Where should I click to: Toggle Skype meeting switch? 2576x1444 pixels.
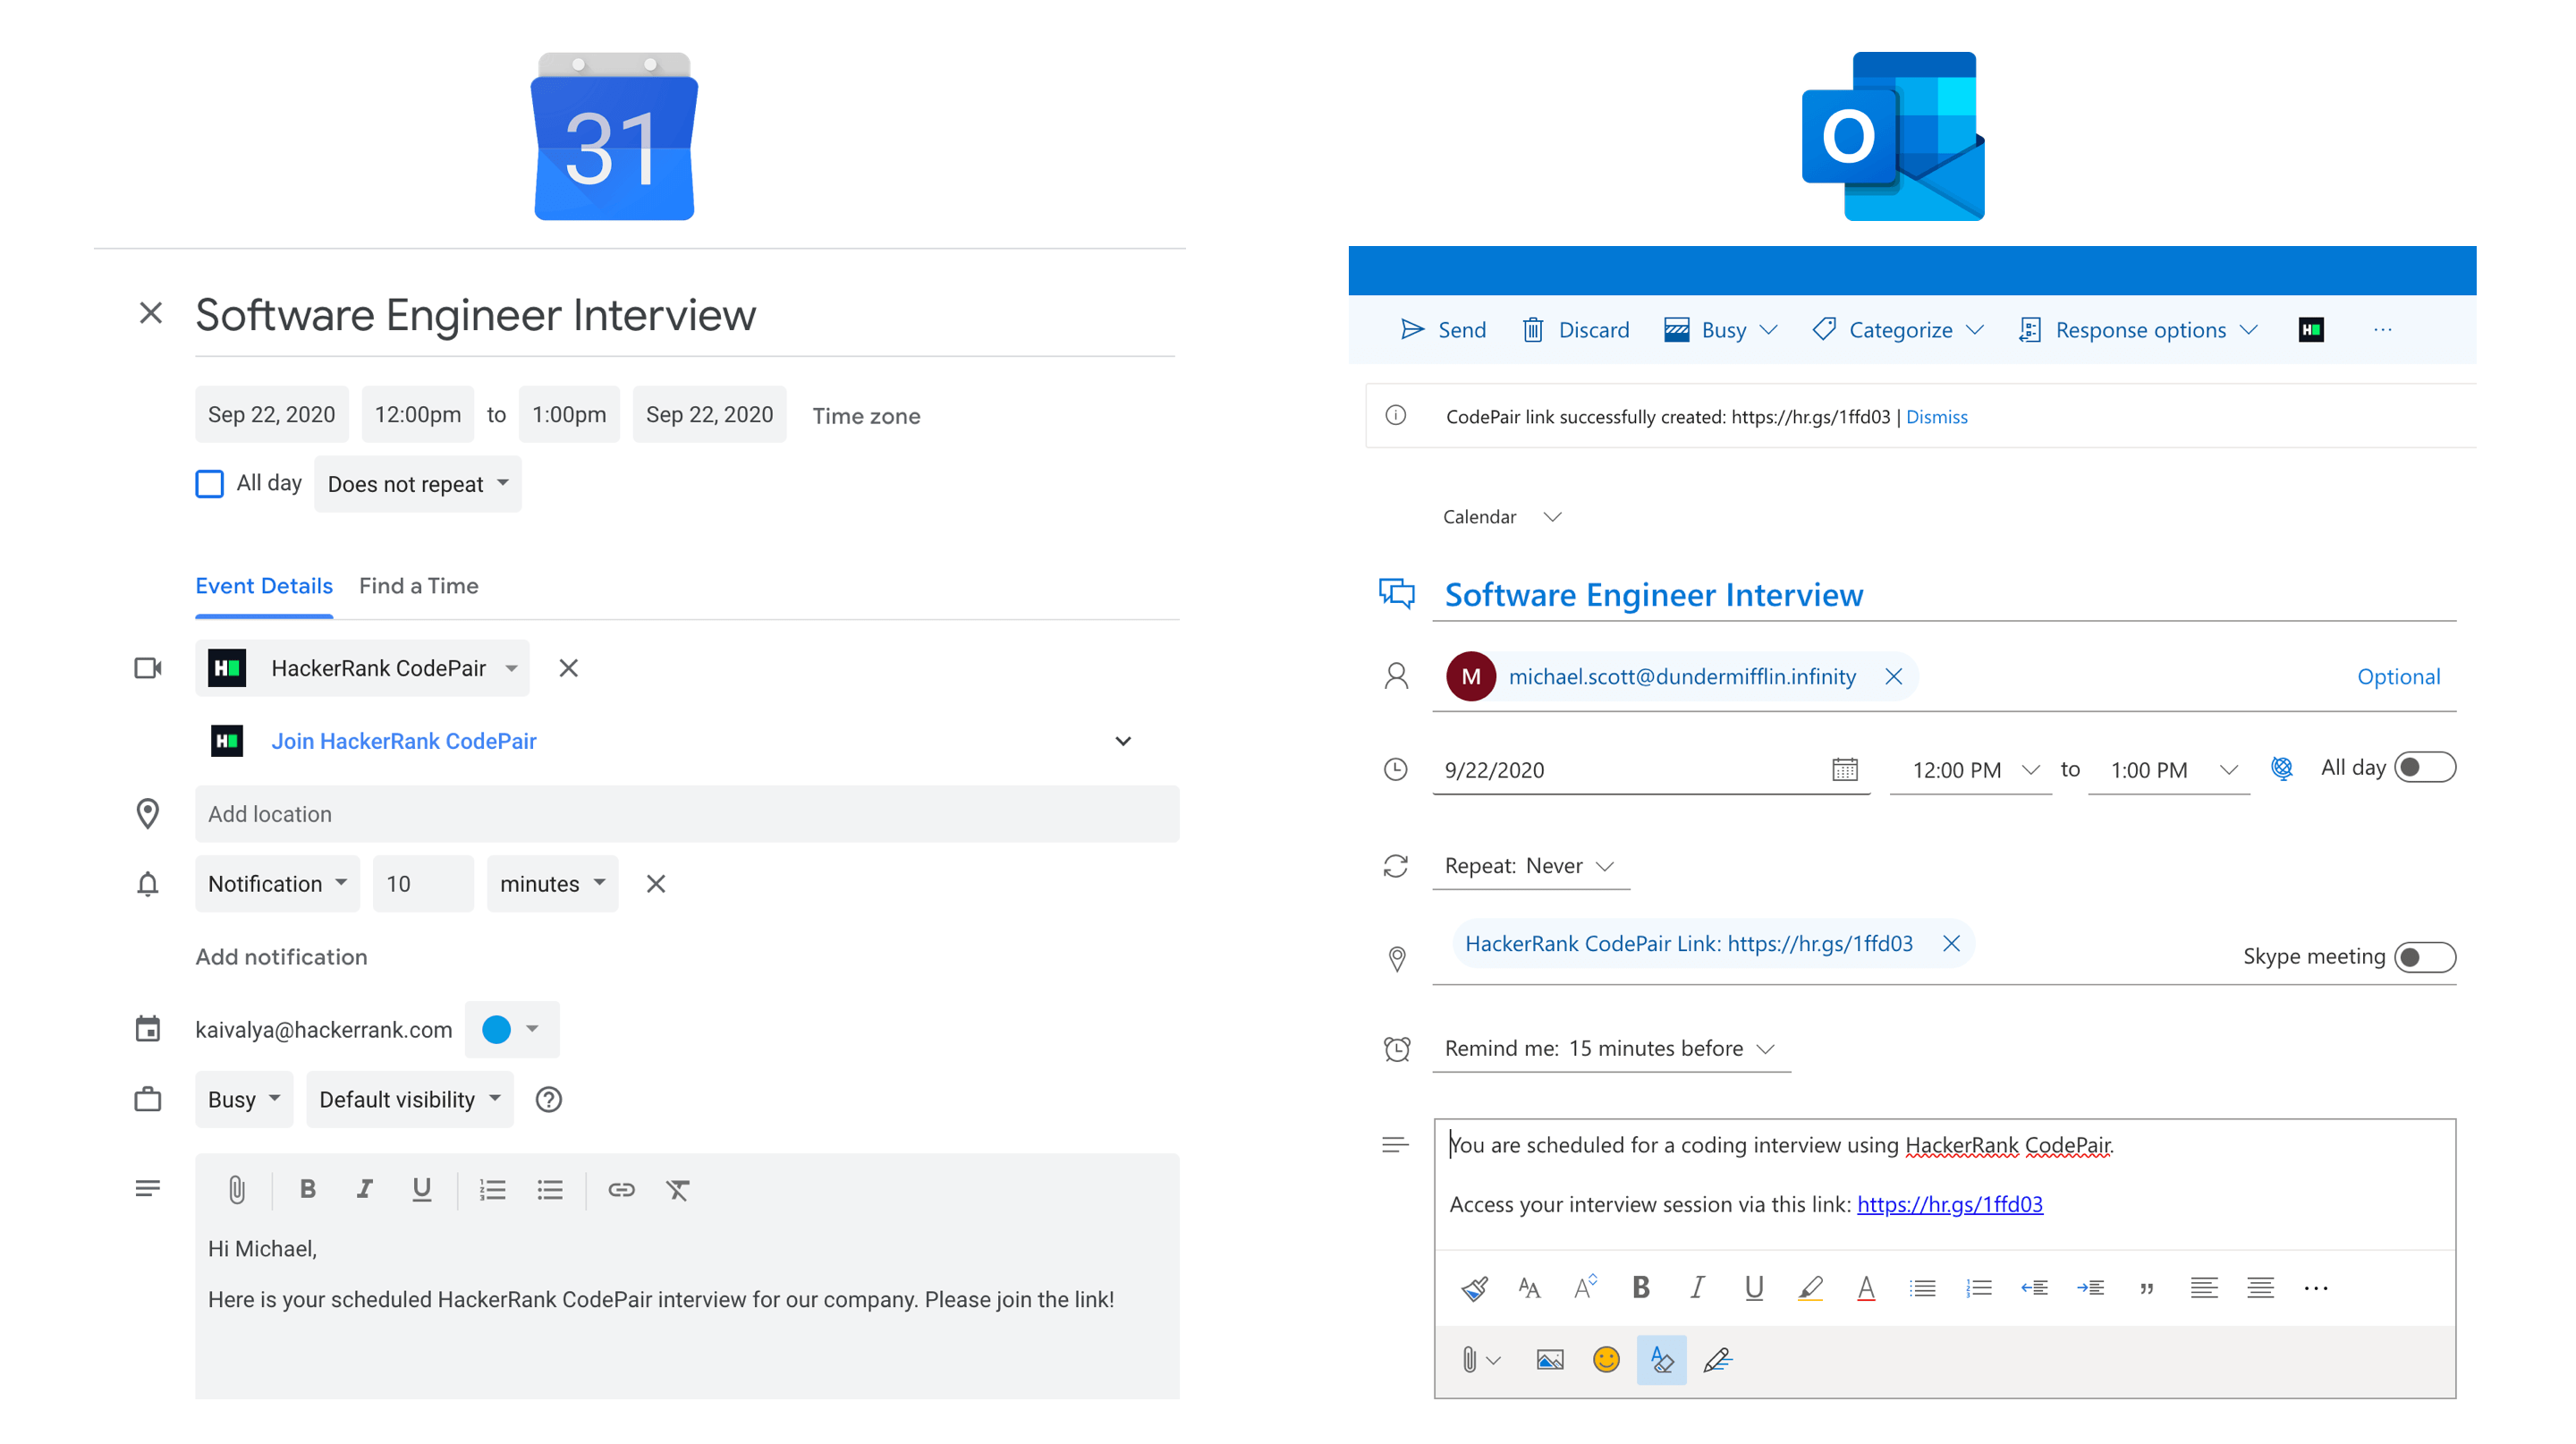pos(2424,957)
